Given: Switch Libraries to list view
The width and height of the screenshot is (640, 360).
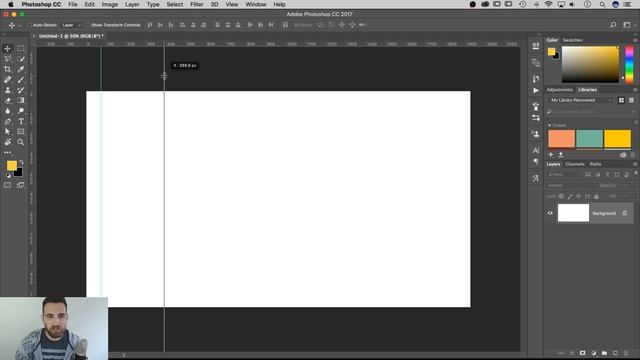Looking at the screenshot, I should pos(631,100).
